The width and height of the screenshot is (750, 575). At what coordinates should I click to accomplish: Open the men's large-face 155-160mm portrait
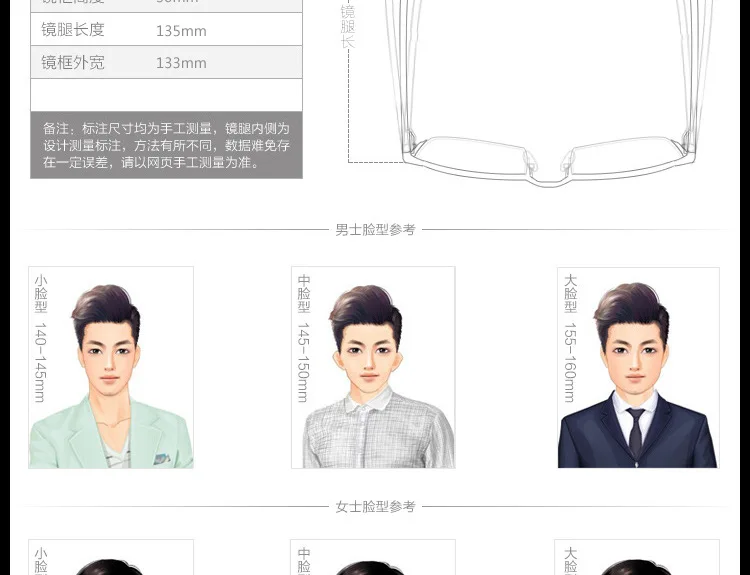[638, 367]
